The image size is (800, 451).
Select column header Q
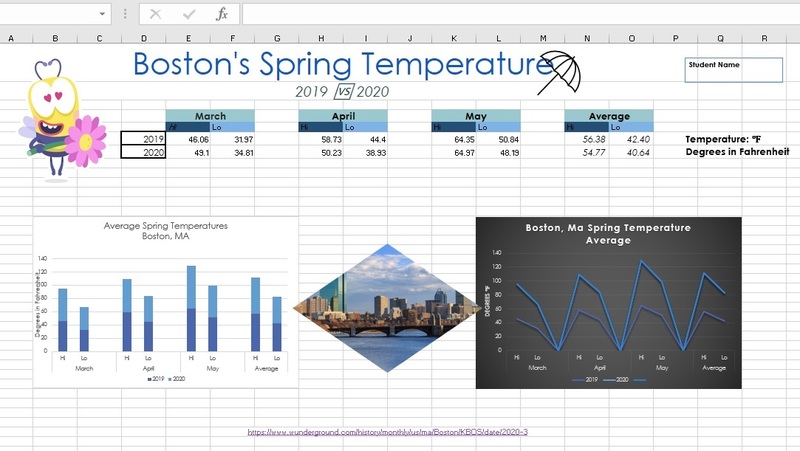tap(720, 39)
